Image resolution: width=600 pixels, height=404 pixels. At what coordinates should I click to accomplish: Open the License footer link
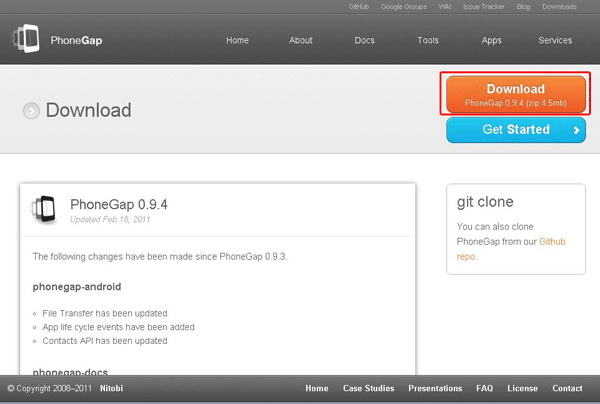522,388
